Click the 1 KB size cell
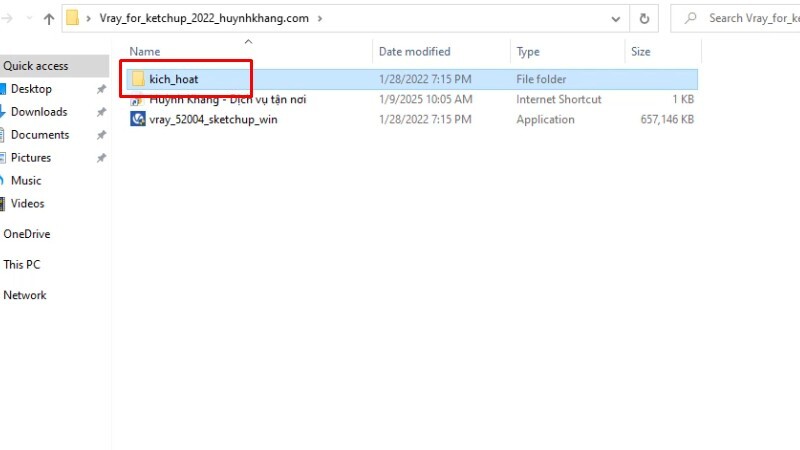 683,99
